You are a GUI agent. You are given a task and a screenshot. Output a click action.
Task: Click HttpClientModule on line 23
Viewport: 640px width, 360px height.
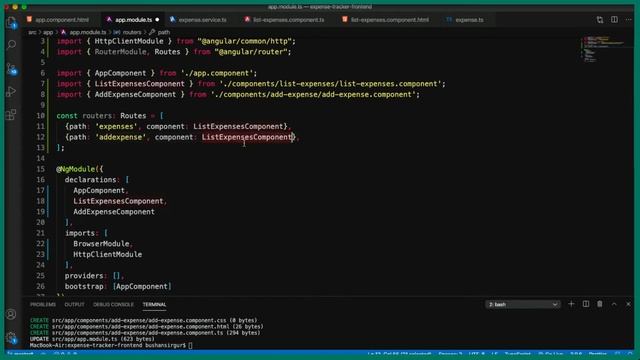tap(108, 254)
